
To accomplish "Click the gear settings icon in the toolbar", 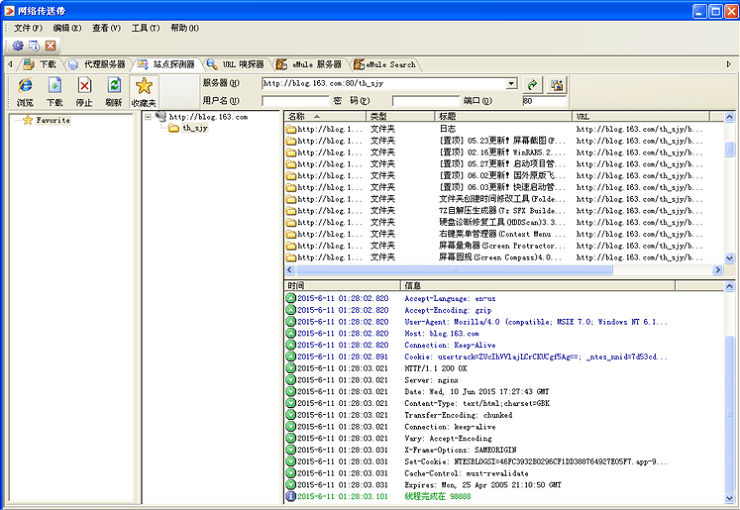I will (x=18, y=45).
